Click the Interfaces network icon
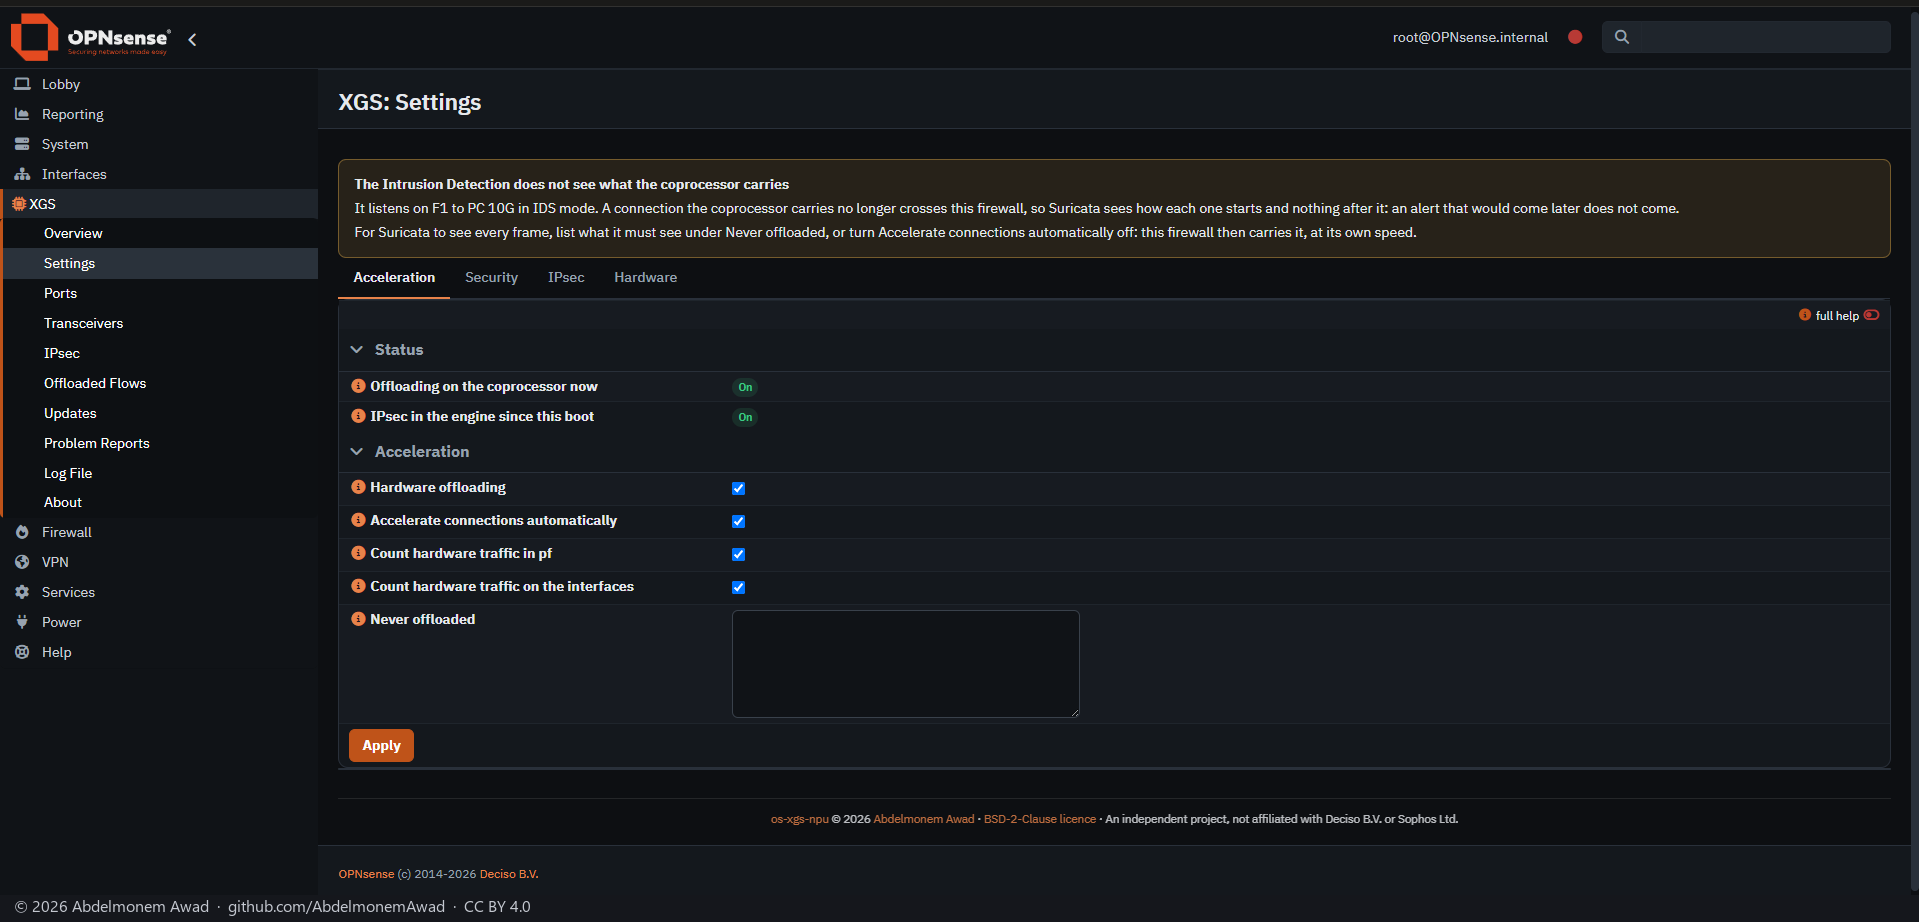1919x922 pixels. coord(22,174)
